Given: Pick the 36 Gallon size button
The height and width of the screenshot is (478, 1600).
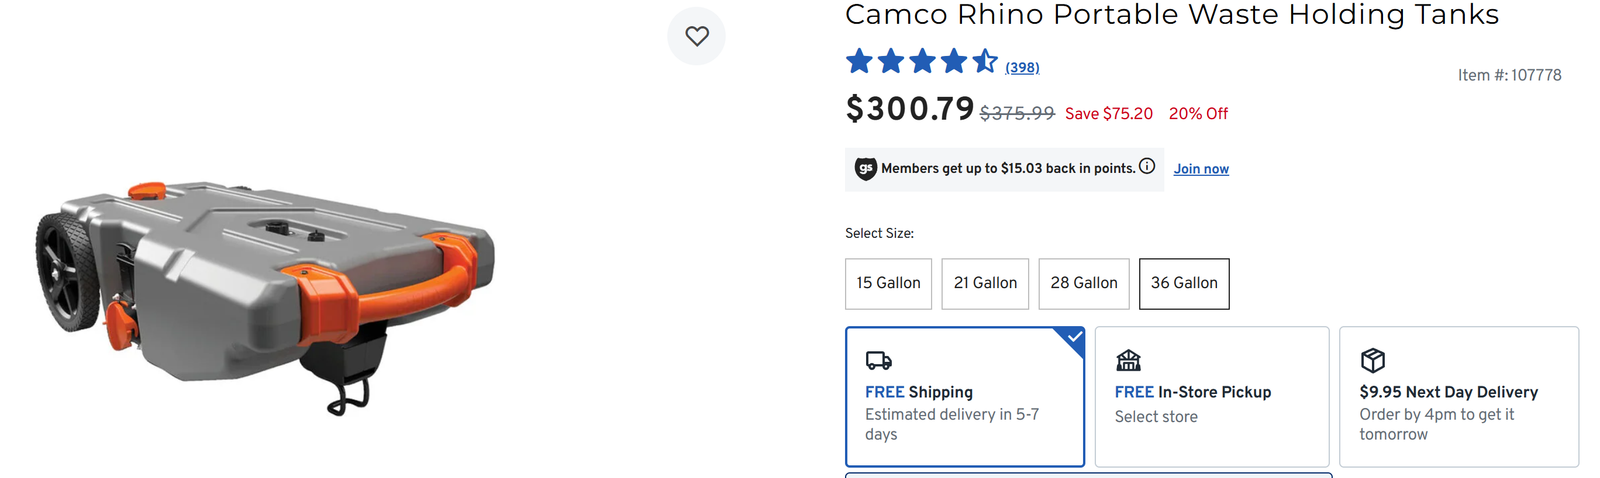Looking at the screenshot, I should [1184, 283].
